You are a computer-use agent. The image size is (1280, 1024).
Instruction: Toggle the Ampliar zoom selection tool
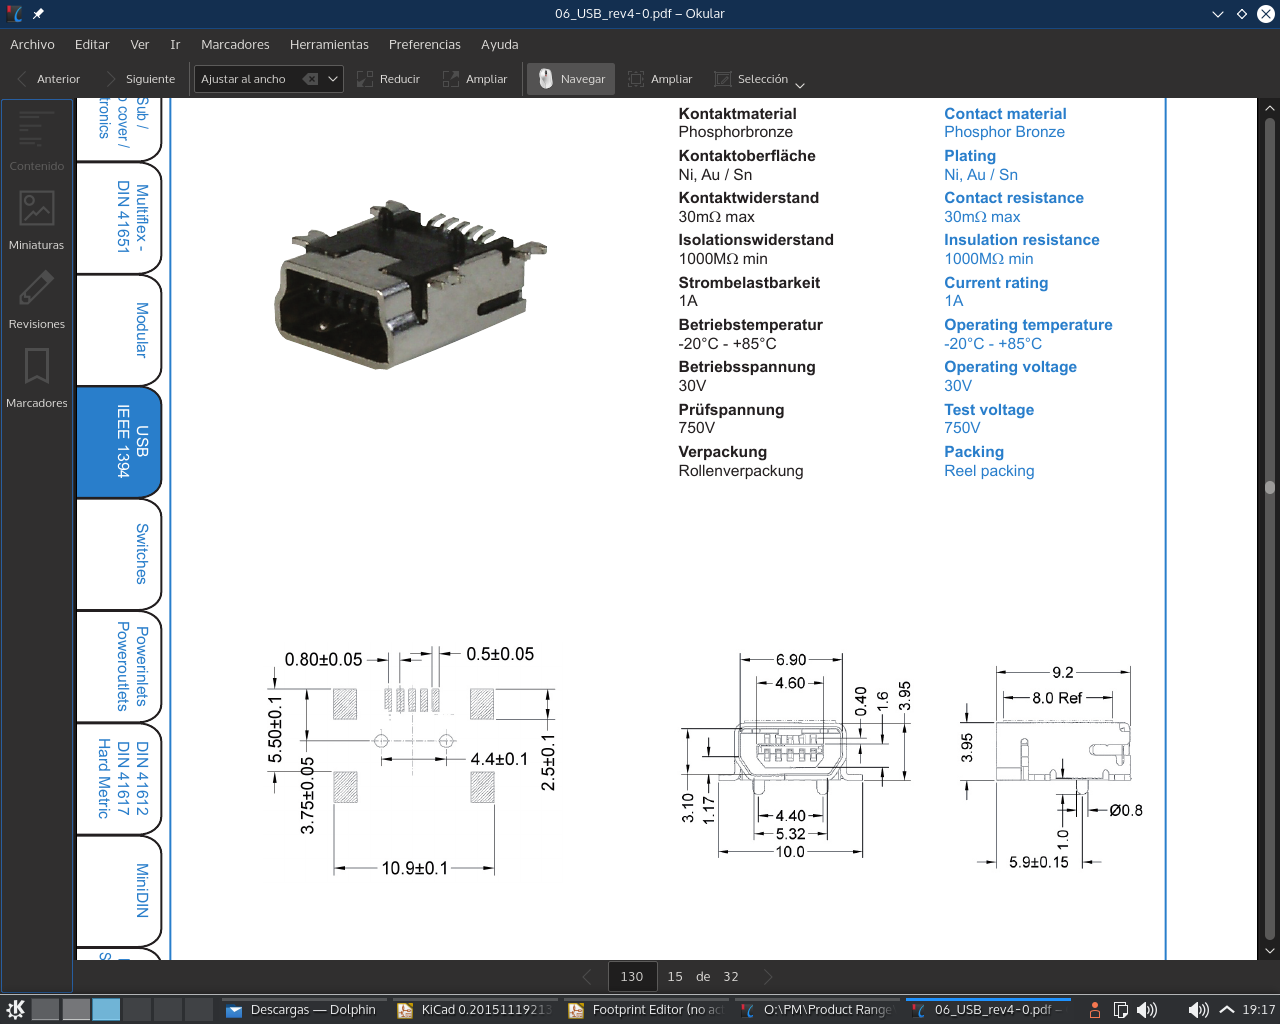pos(660,79)
